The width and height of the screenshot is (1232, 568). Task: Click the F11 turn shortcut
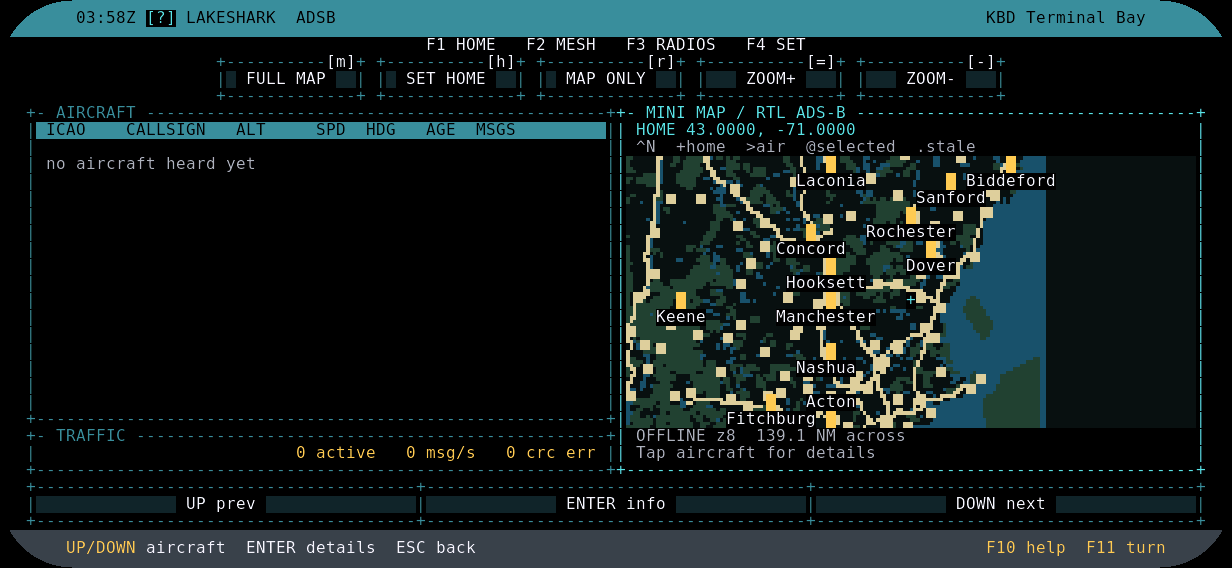coord(1126,547)
